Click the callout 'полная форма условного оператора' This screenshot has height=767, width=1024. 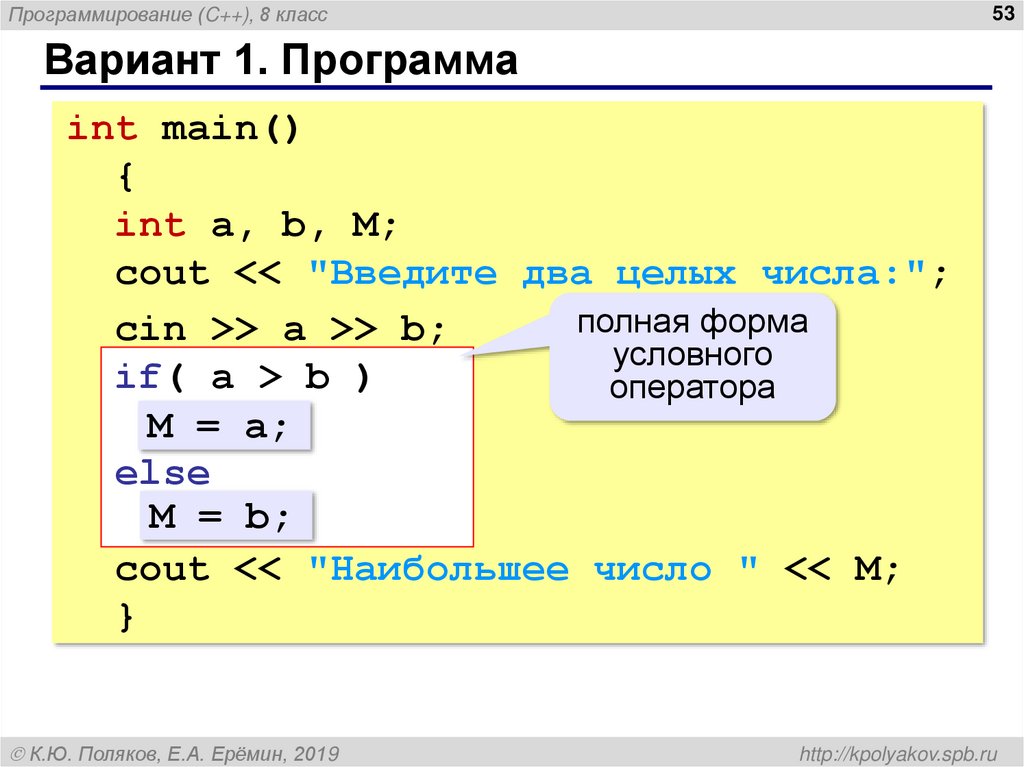692,356
